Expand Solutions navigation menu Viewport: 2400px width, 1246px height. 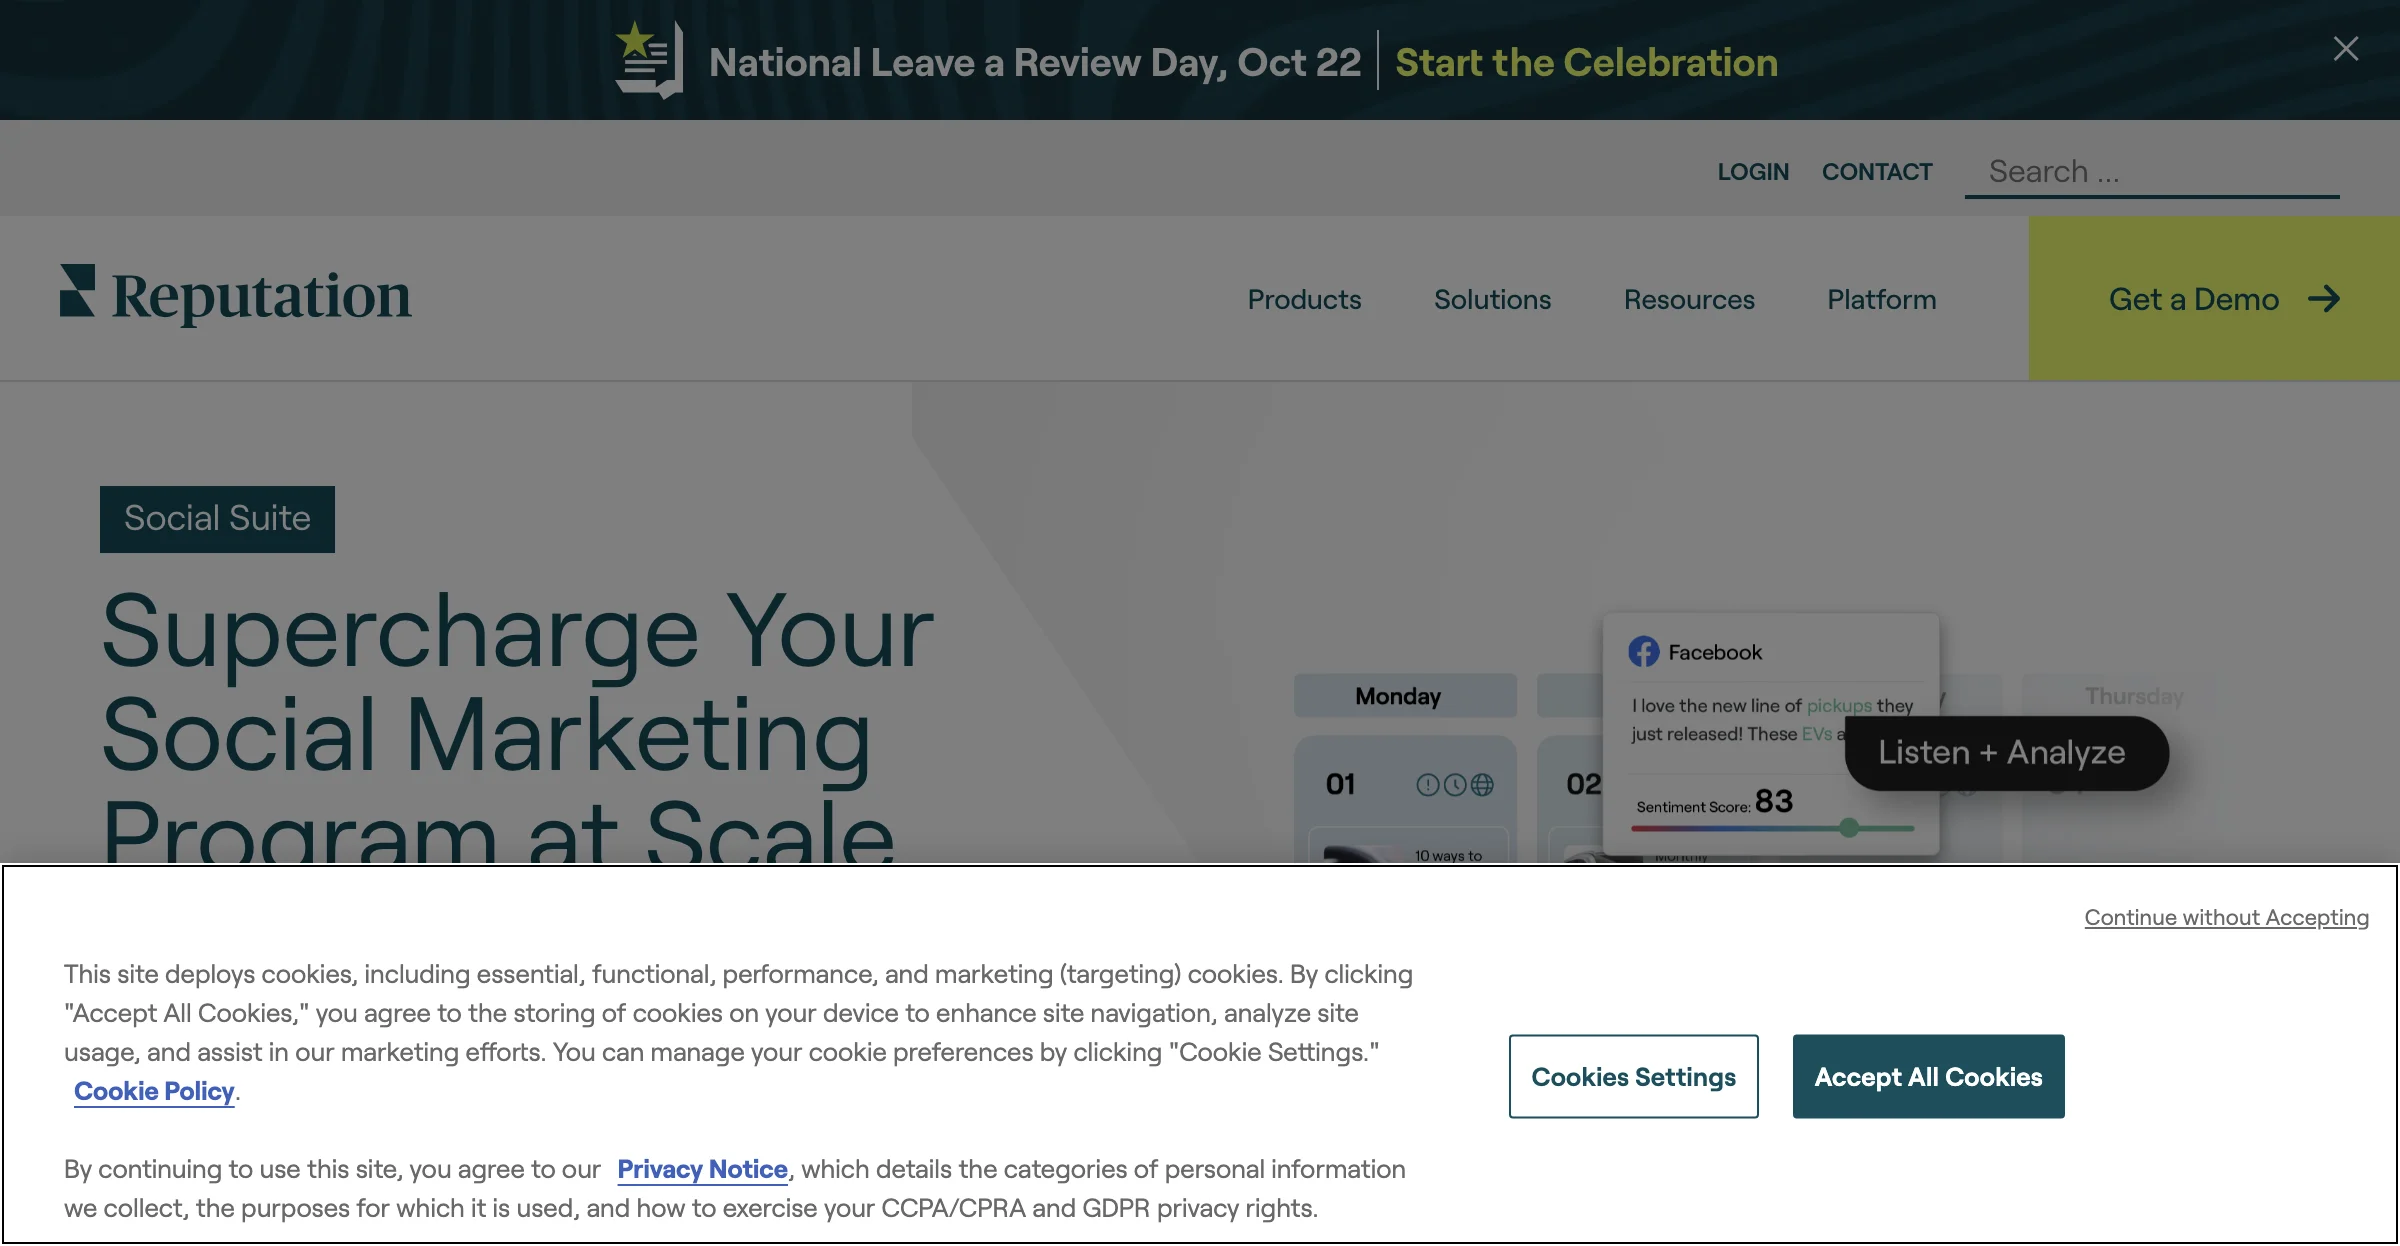click(x=1492, y=298)
